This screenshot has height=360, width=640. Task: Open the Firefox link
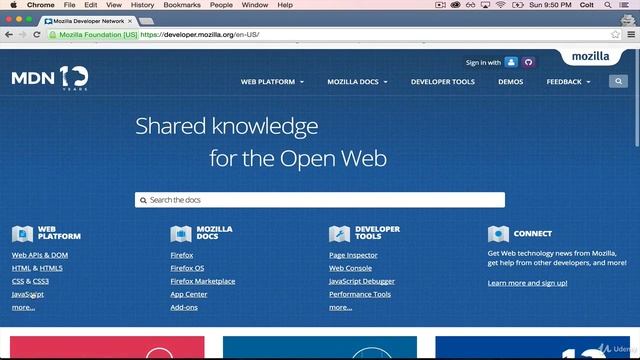point(182,255)
